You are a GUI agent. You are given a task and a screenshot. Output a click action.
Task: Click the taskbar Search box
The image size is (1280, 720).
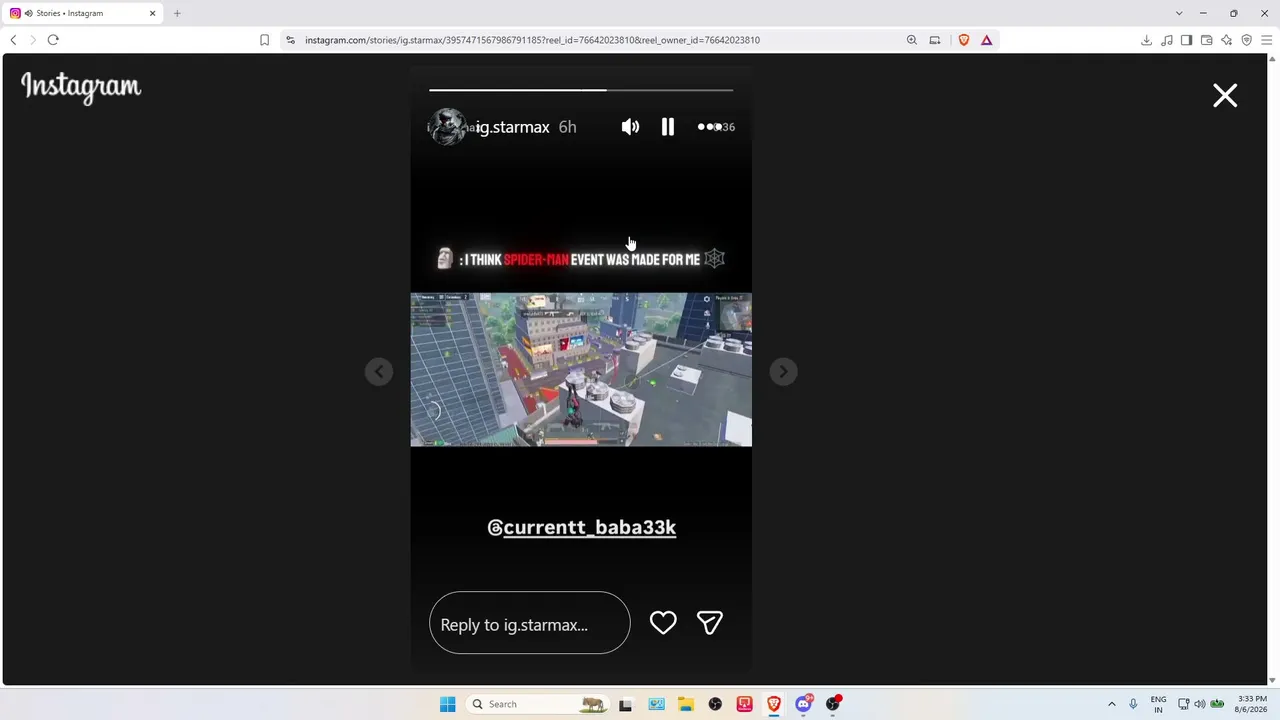538,704
